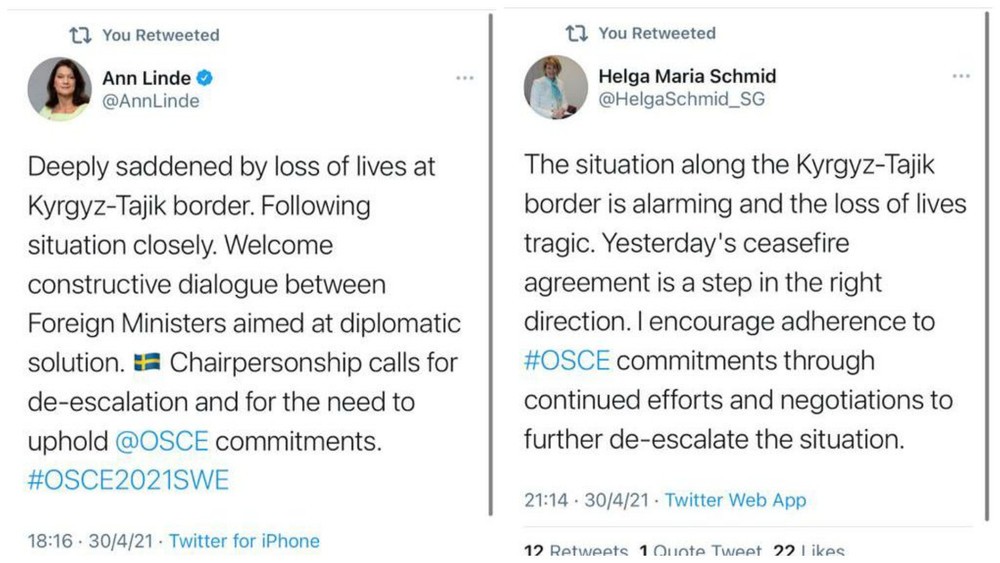Image resolution: width=1000 pixels, height=563 pixels.
Task: Open the #OSCE2021SWE hashtag
Action: pyautogui.click(x=128, y=480)
